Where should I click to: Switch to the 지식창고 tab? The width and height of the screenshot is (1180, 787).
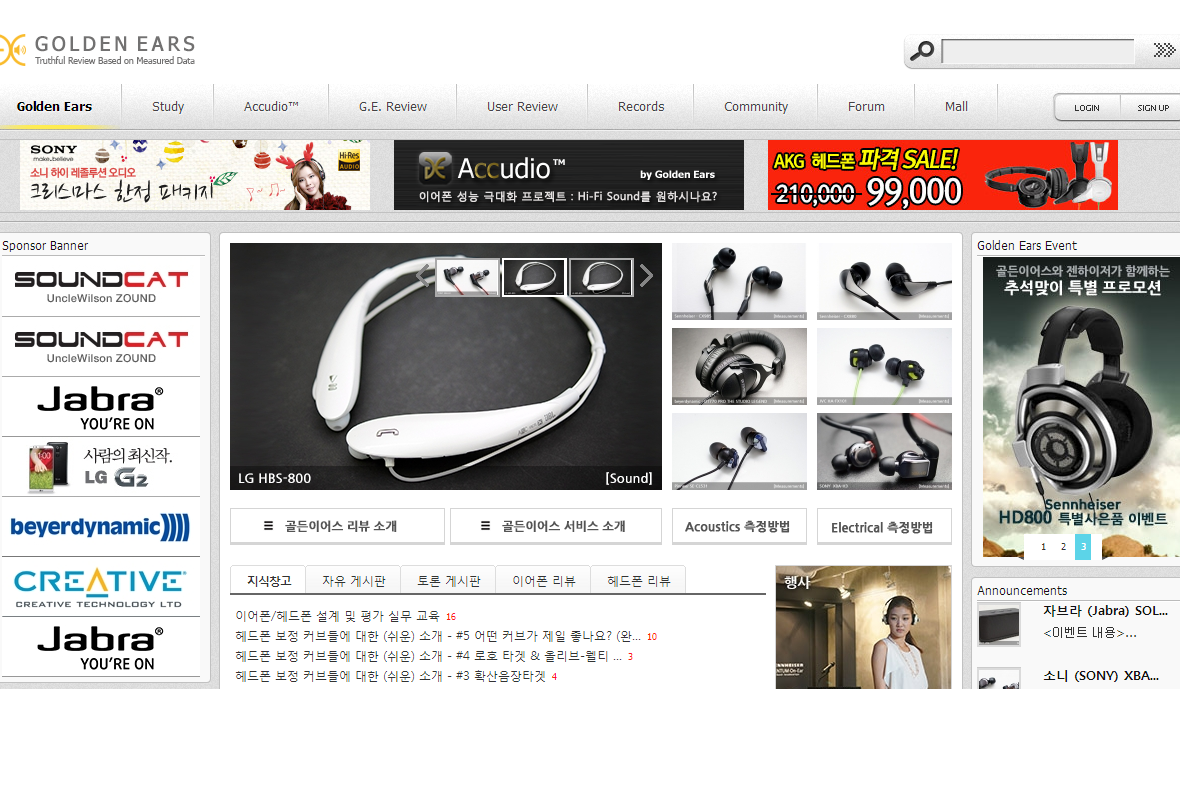pos(269,581)
